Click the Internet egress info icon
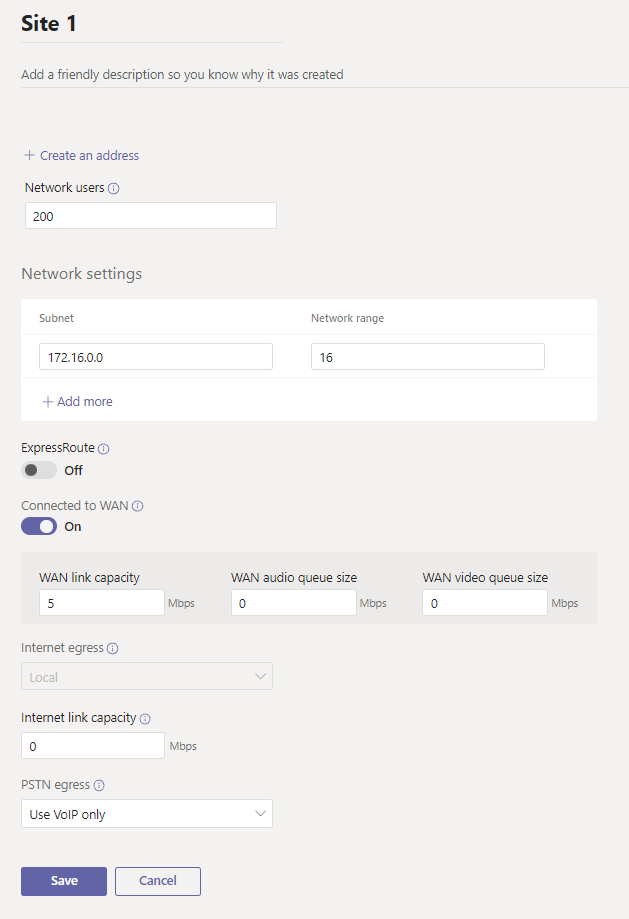Screen dimensions: 629x919 [x=113, y=648]
